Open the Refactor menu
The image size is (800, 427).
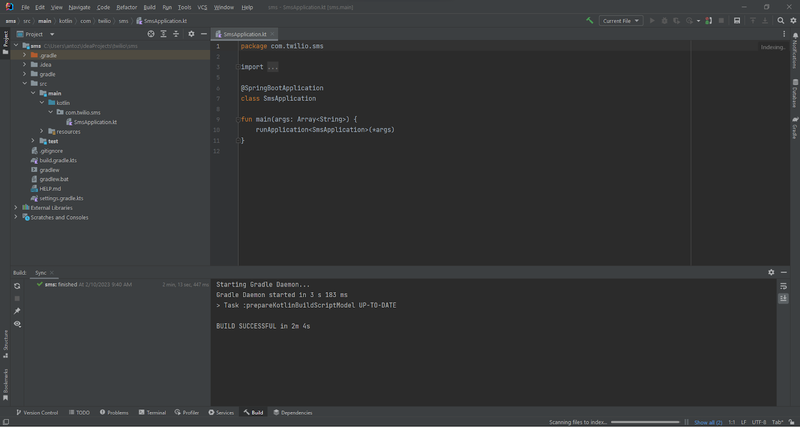pyautogui.click(x=126, y=7)
